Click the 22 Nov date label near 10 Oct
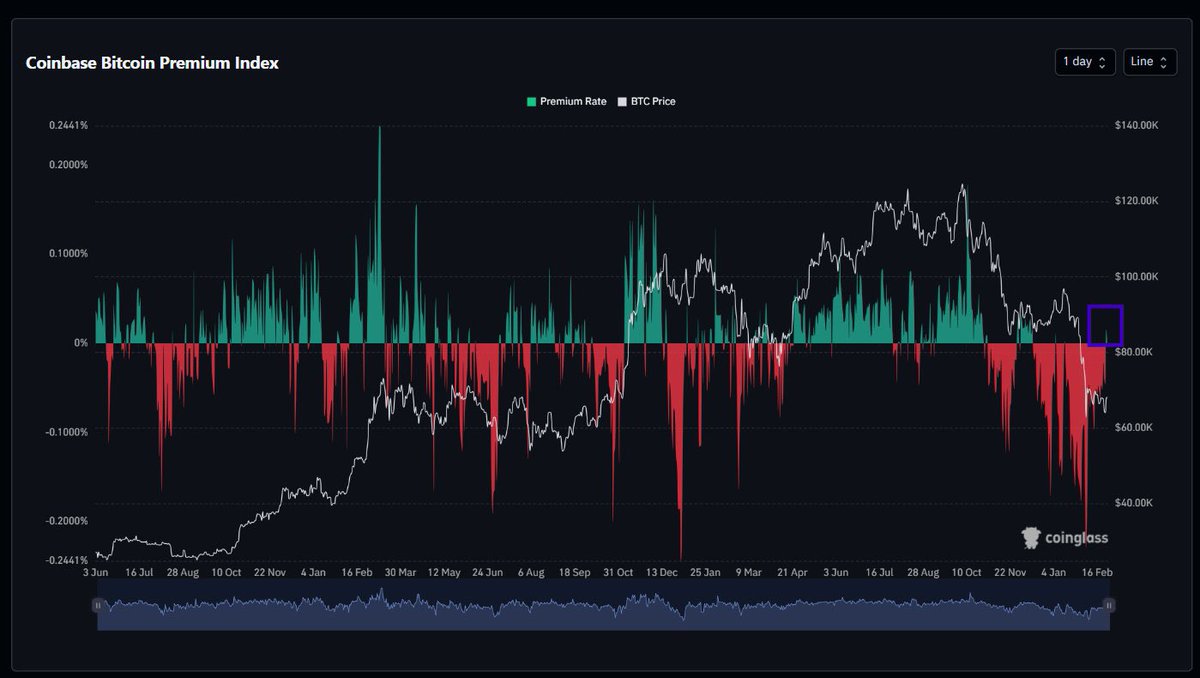This screenshot has height=678, width=1200. click(1010, 573)
